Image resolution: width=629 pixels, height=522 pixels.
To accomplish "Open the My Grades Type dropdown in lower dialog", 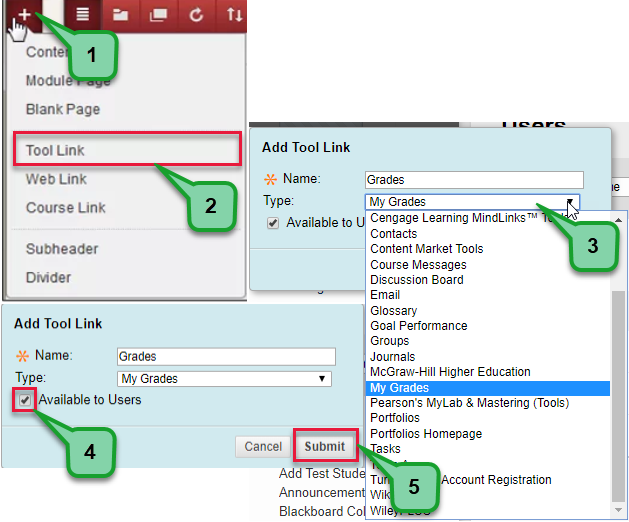I will pos(224,378).
